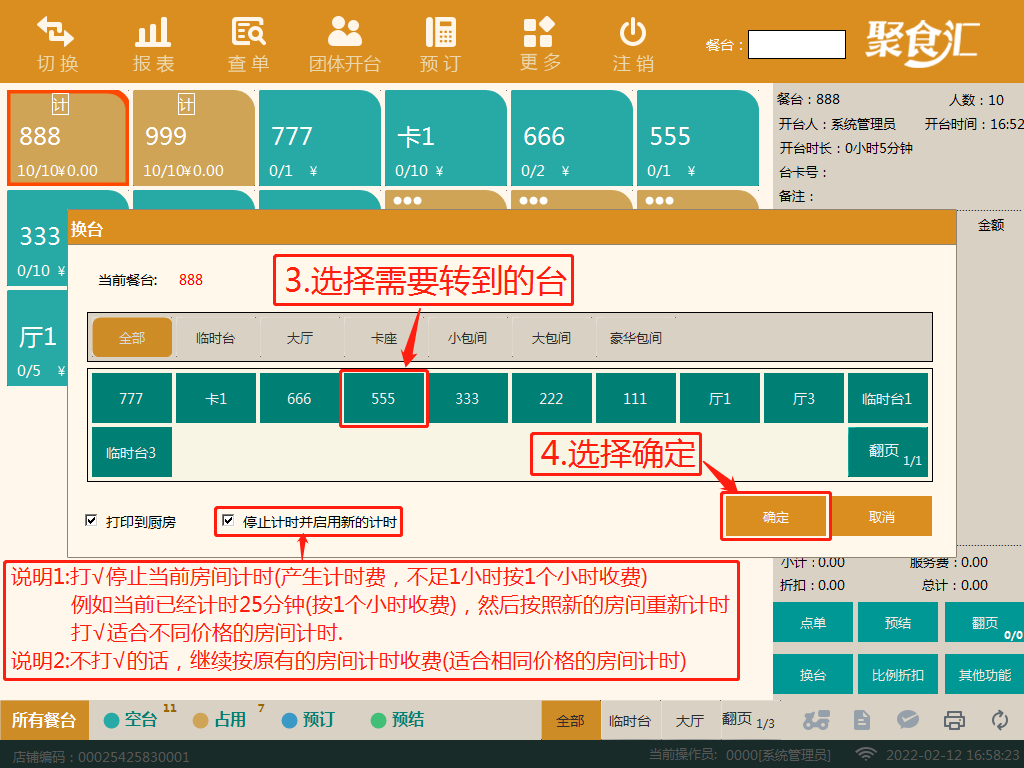Toggle the 打印到厨房 checkbox
This screenshot has height=768, width=1024.
point(91,520)
